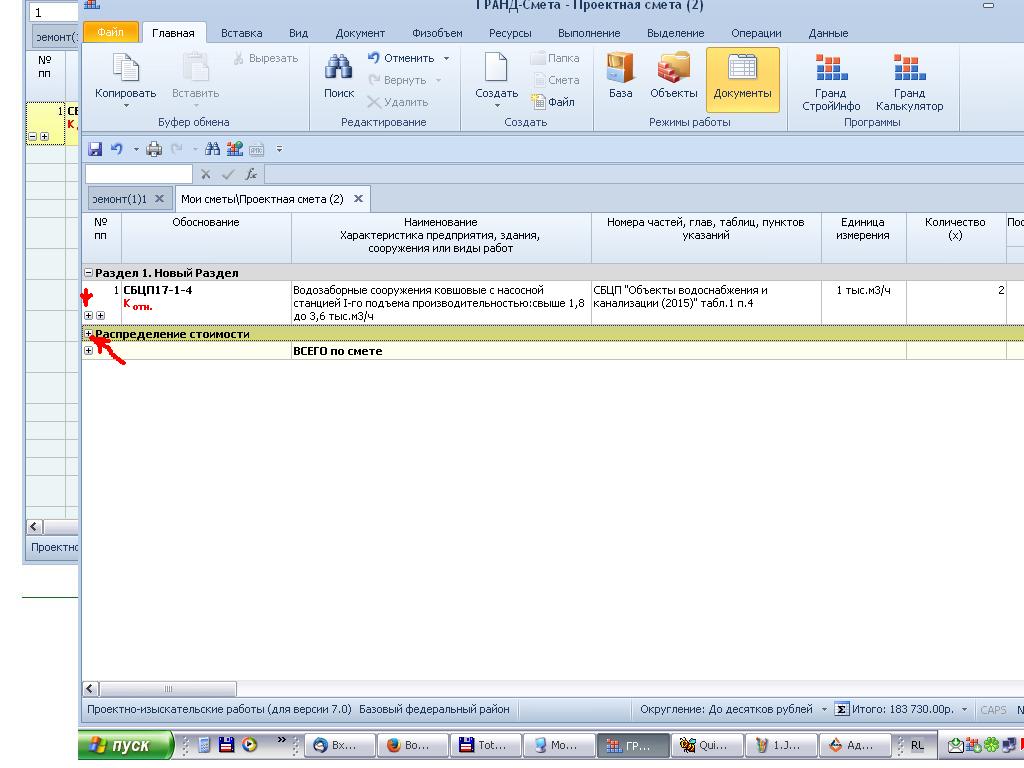Image resolution: width=1024 pixels, height=768 pixels.
Task: Click the Вырезать scissors button
Action: [x=266, y=58]
